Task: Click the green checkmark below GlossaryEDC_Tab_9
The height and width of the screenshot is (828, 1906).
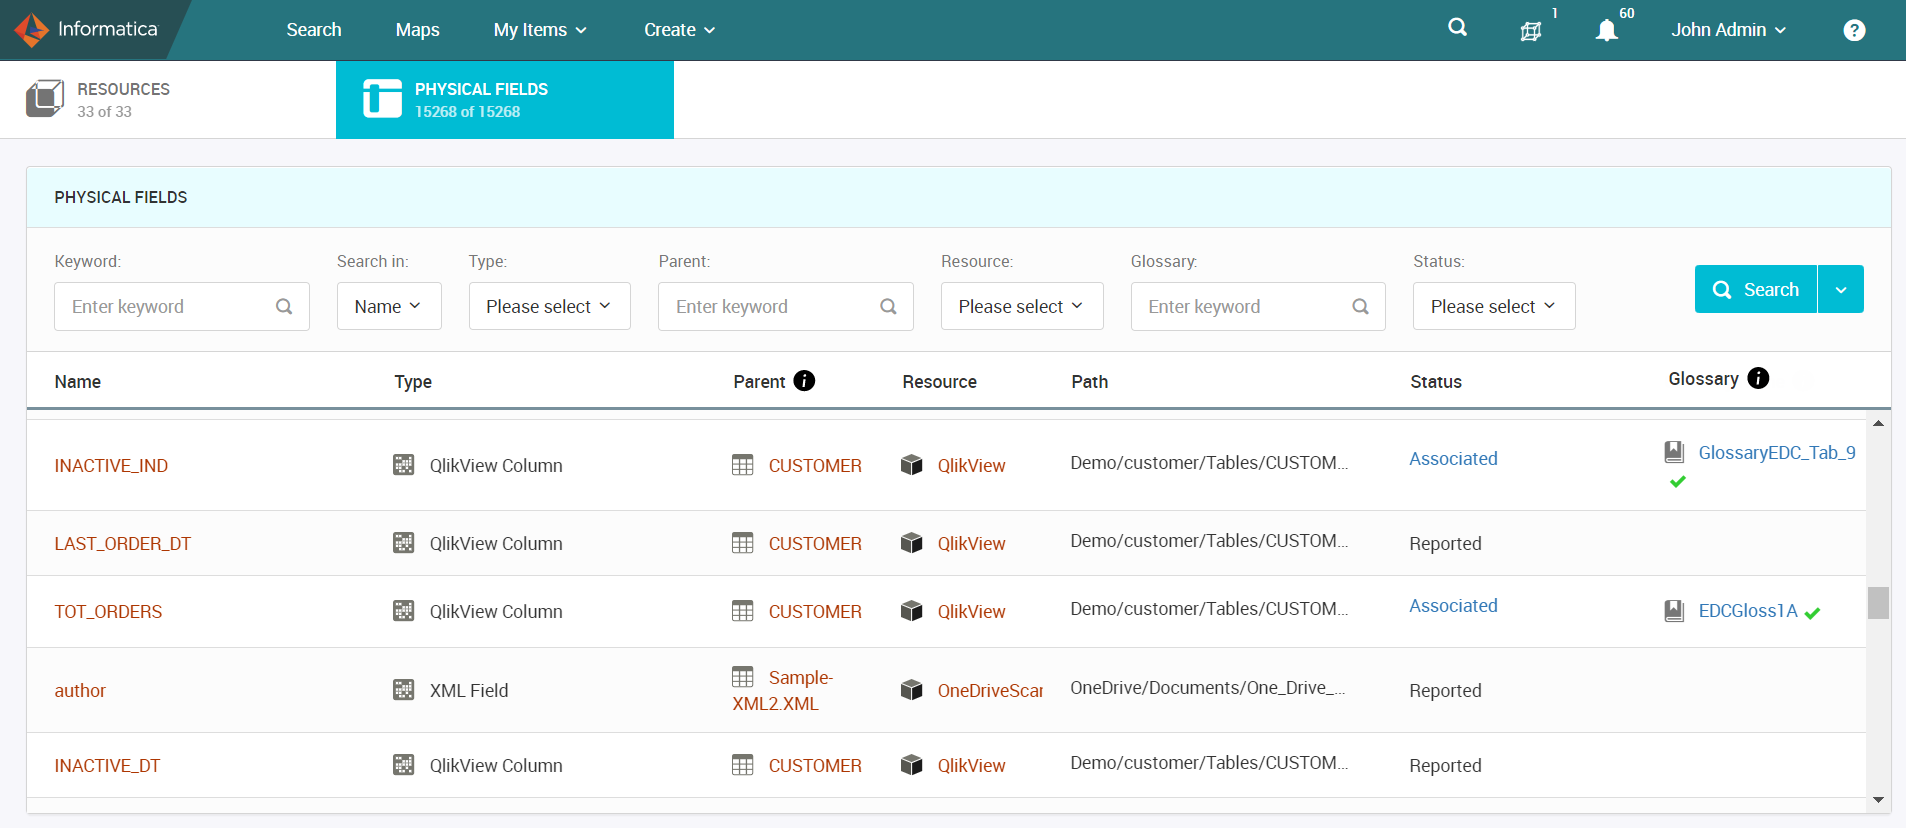Action: 1678,482
